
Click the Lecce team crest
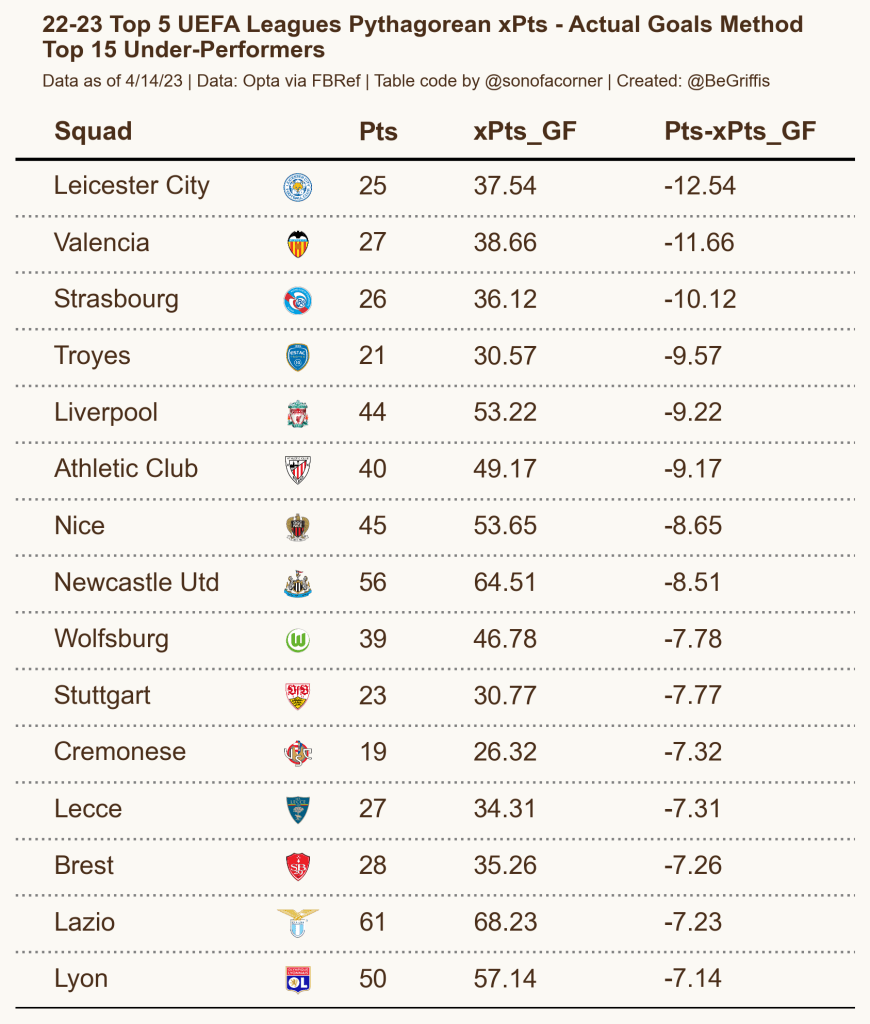point(297,809)
